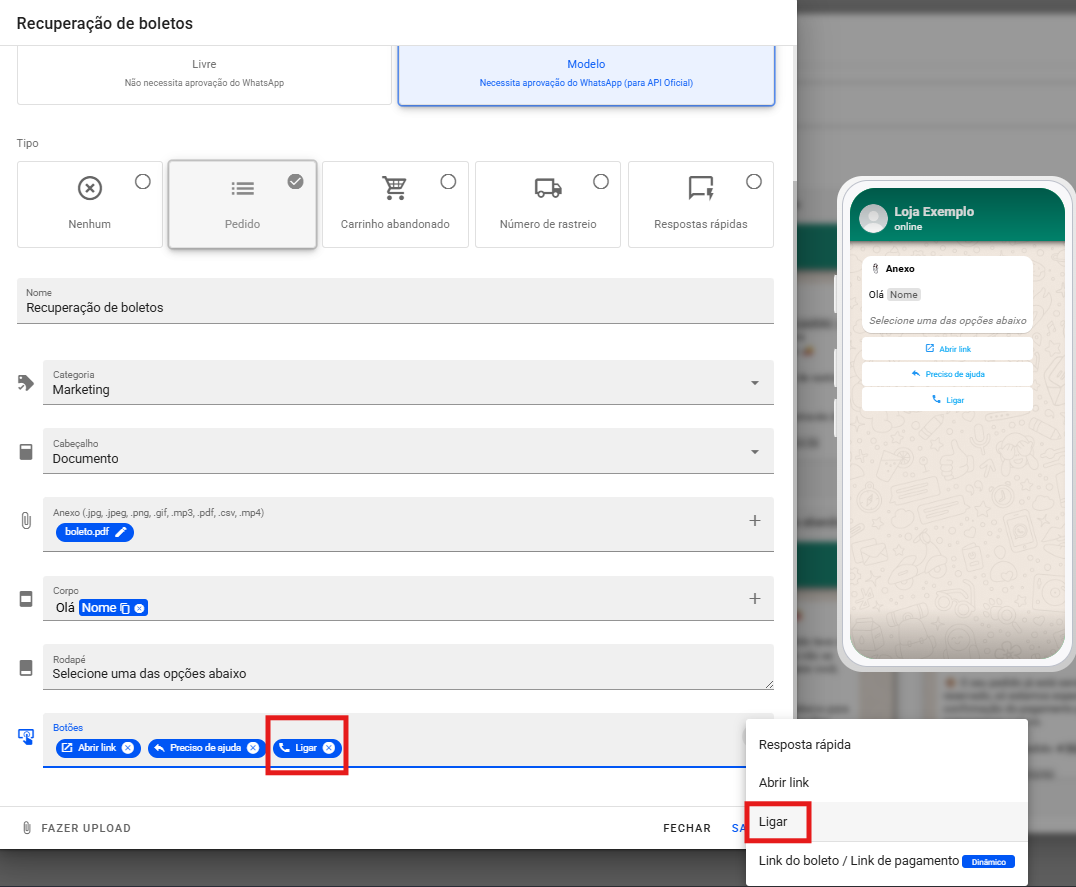Choose Resposta rápida from button menu
Viewport: 1076px width, 887px height.
click(x=805, y=745)
